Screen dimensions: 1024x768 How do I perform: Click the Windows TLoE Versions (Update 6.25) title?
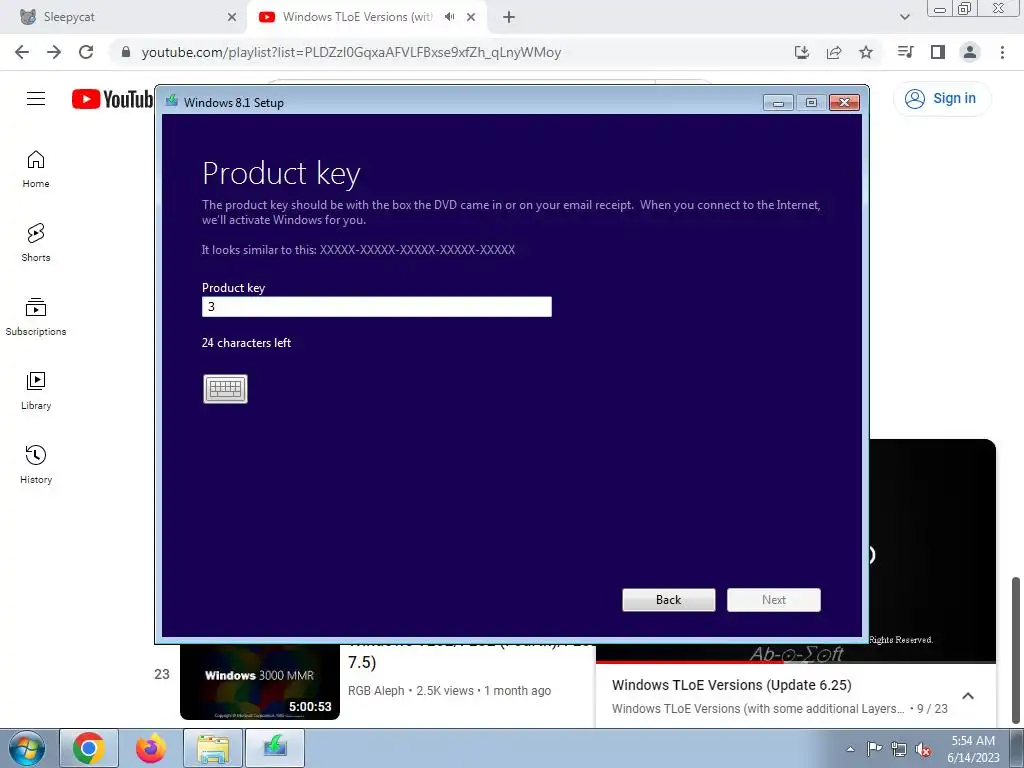(731, 685)
